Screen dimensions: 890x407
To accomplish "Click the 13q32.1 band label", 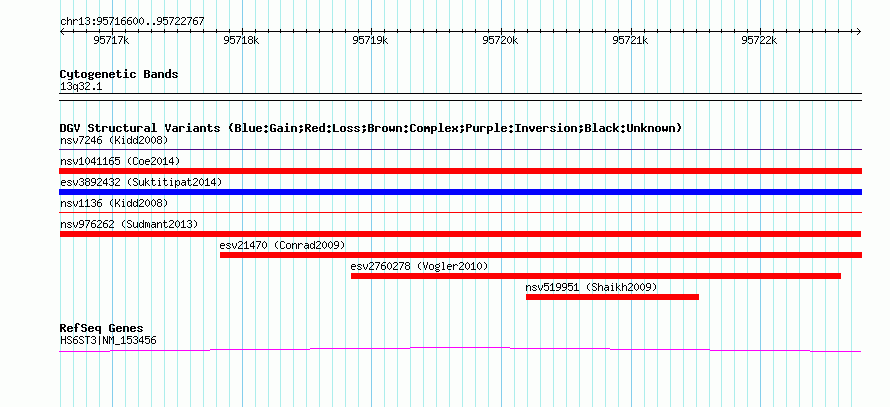I will [x=81, y=87].
